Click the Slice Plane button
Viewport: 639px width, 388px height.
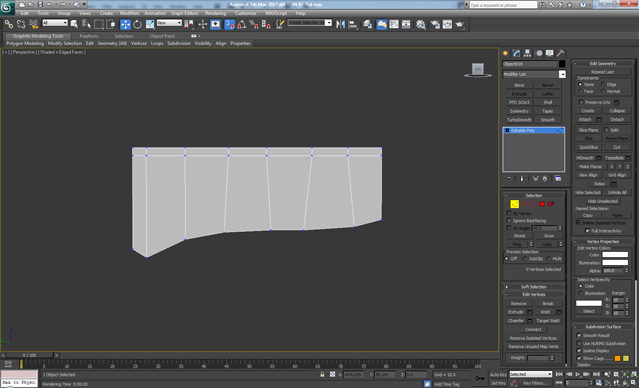(x=588, y=130)
